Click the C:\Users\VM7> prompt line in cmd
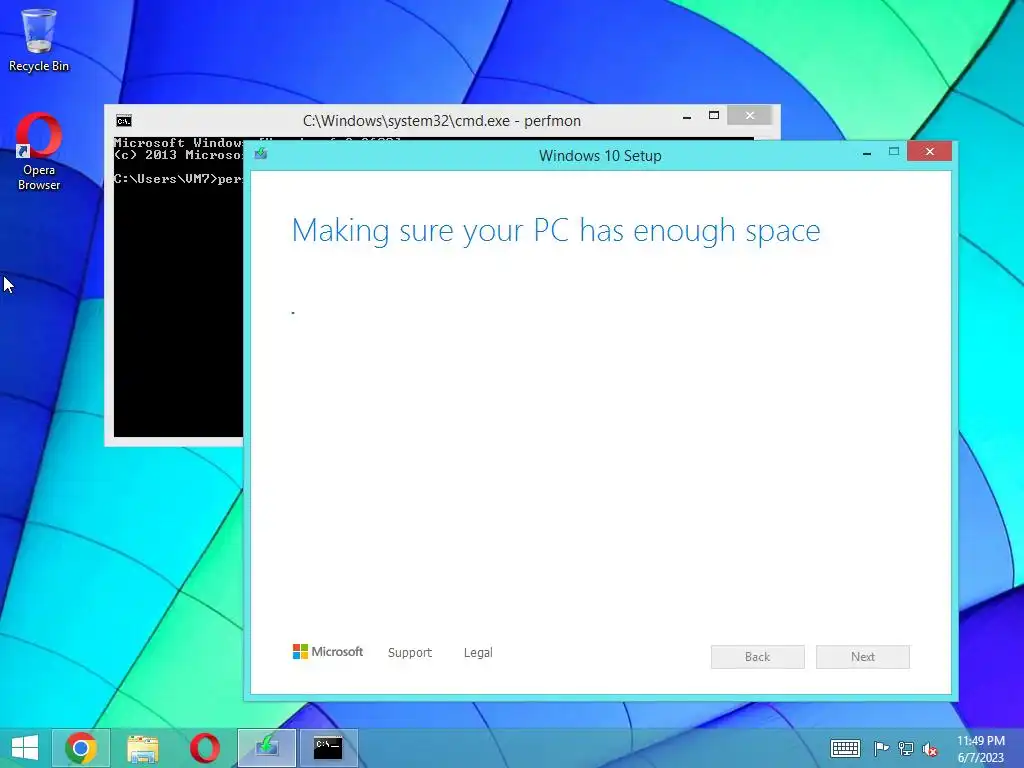 pos(178,178)
